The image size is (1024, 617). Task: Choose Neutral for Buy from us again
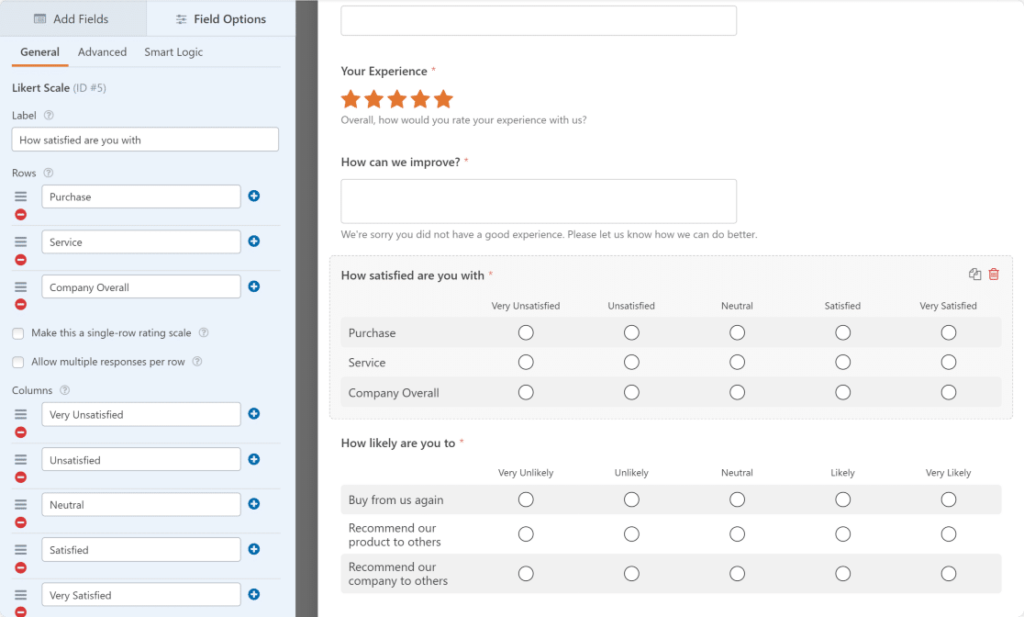point(737,499)
